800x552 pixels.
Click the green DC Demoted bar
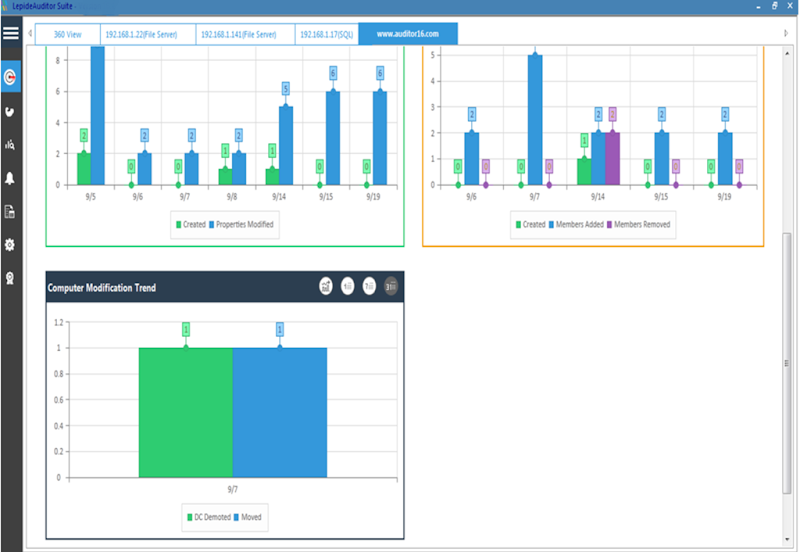(x=186, y=413)
